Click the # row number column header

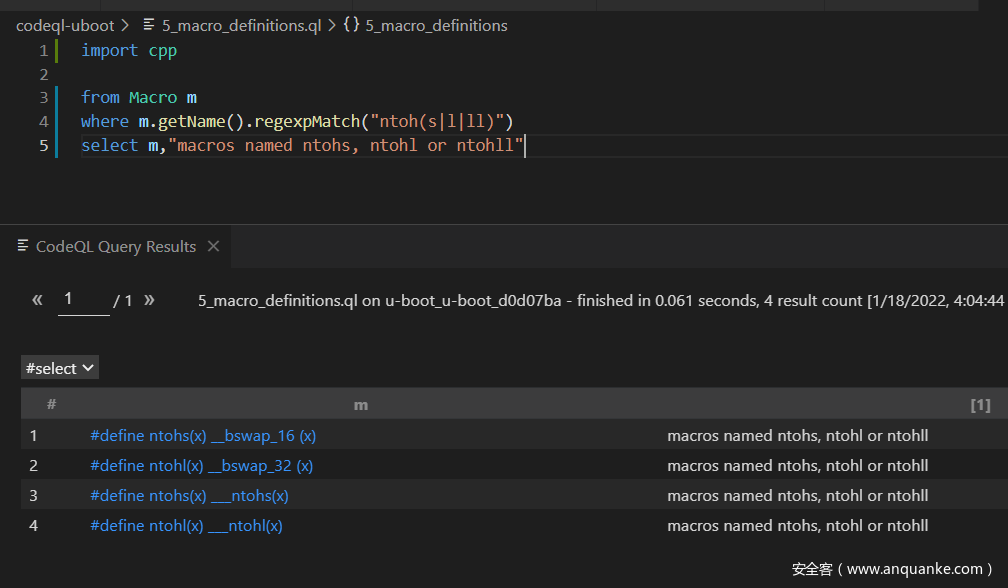(51, 405)
